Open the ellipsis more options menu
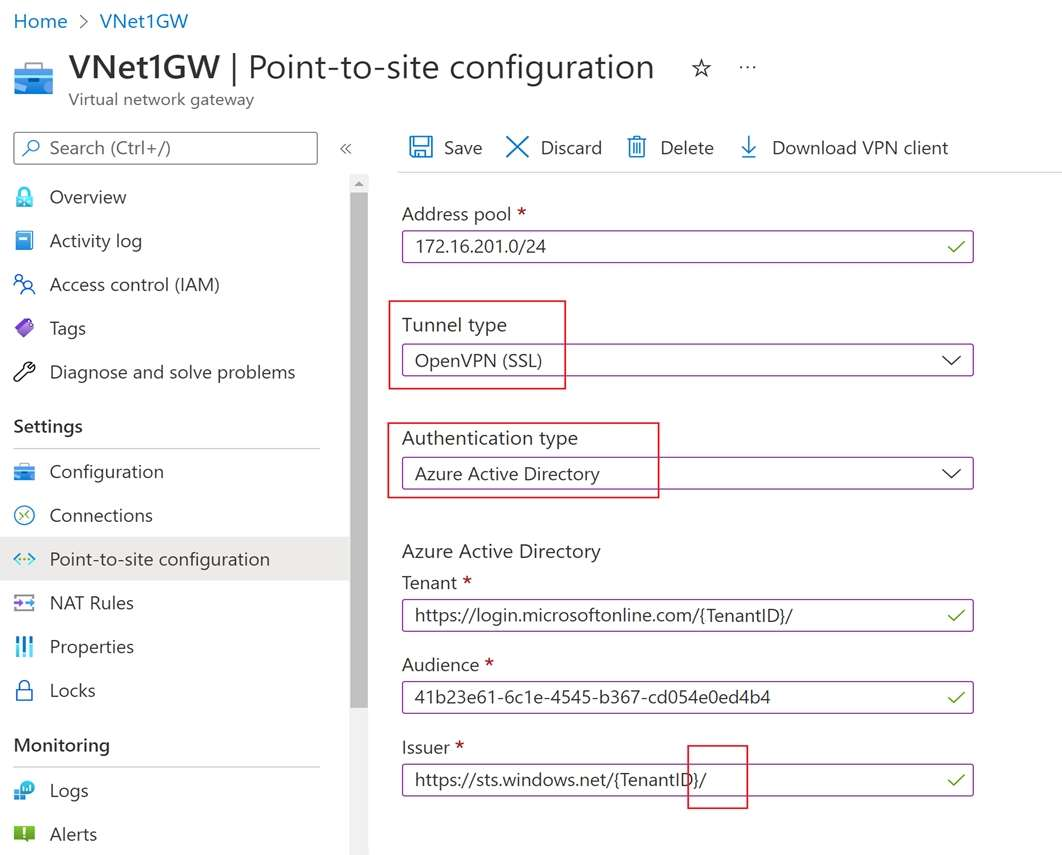The image size is (1062, 855). click(747, 68)
